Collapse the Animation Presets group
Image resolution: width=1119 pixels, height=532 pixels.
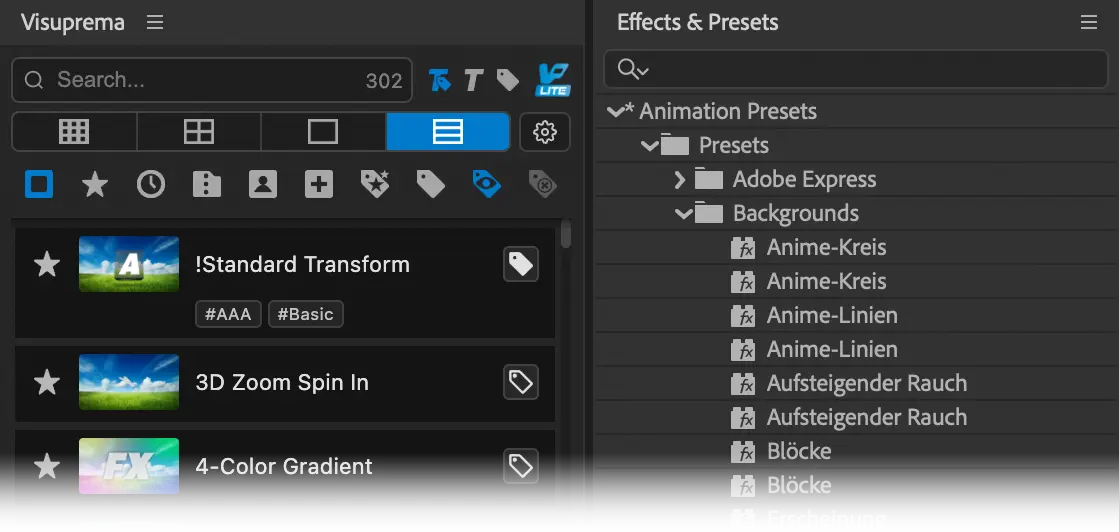(x=615, y=111)
